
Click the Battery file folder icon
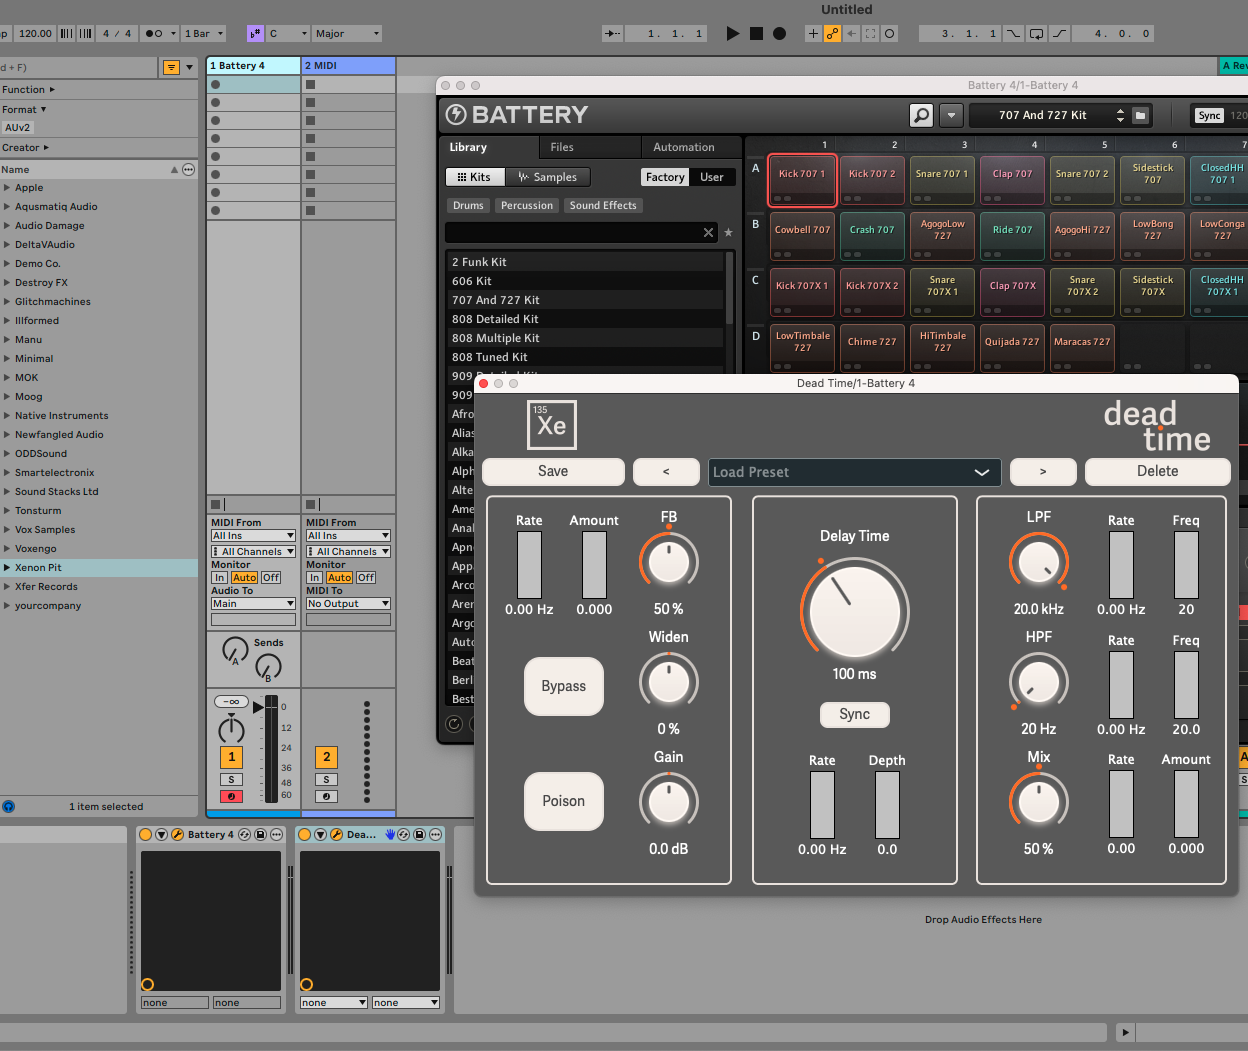(x=1140, y=115)
